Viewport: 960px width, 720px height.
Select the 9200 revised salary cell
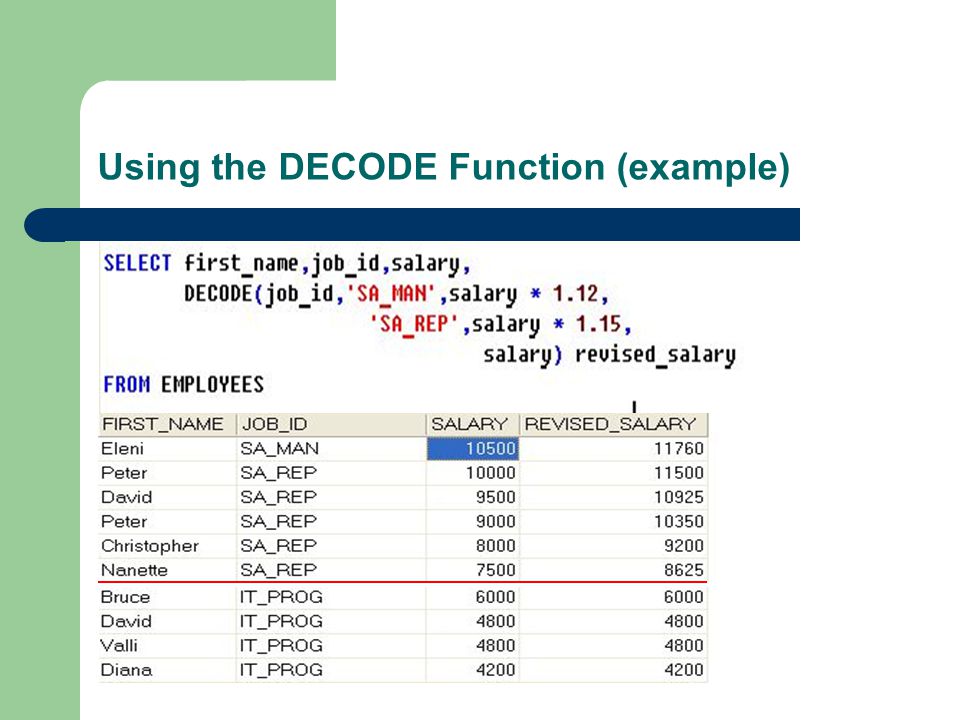tap(613, 546)
